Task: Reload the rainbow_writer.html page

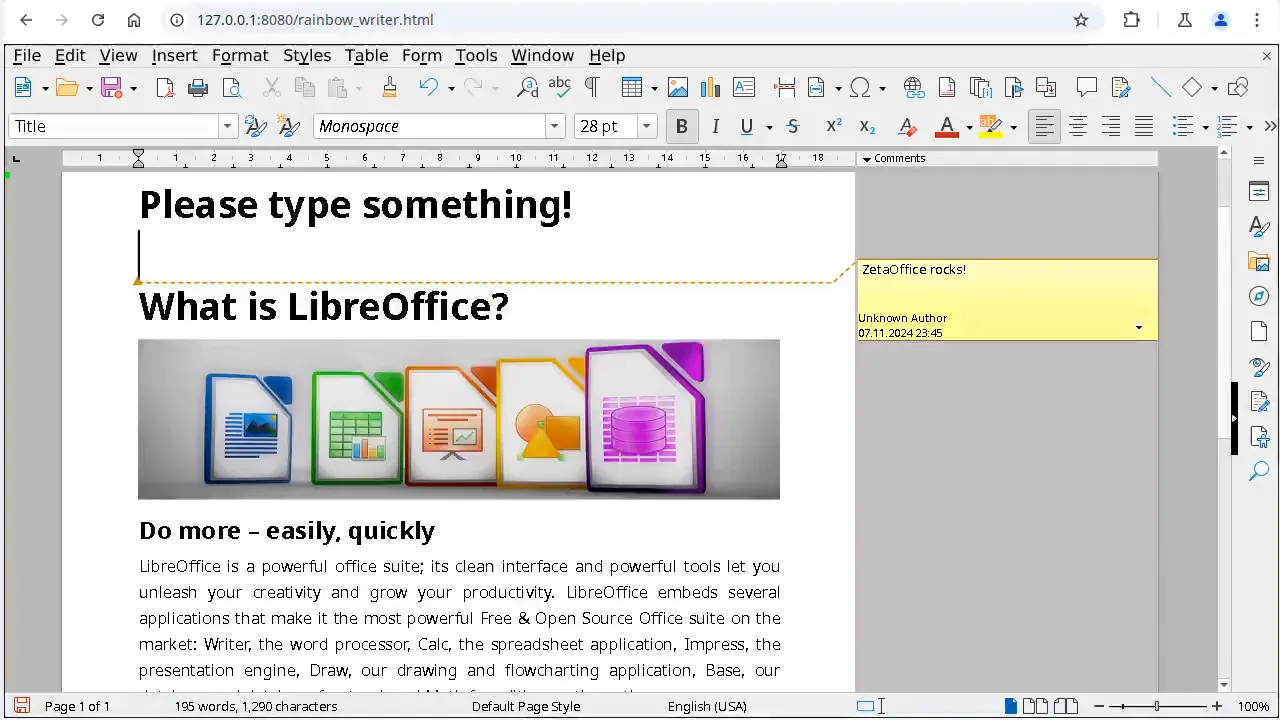Action: [98, 20]
